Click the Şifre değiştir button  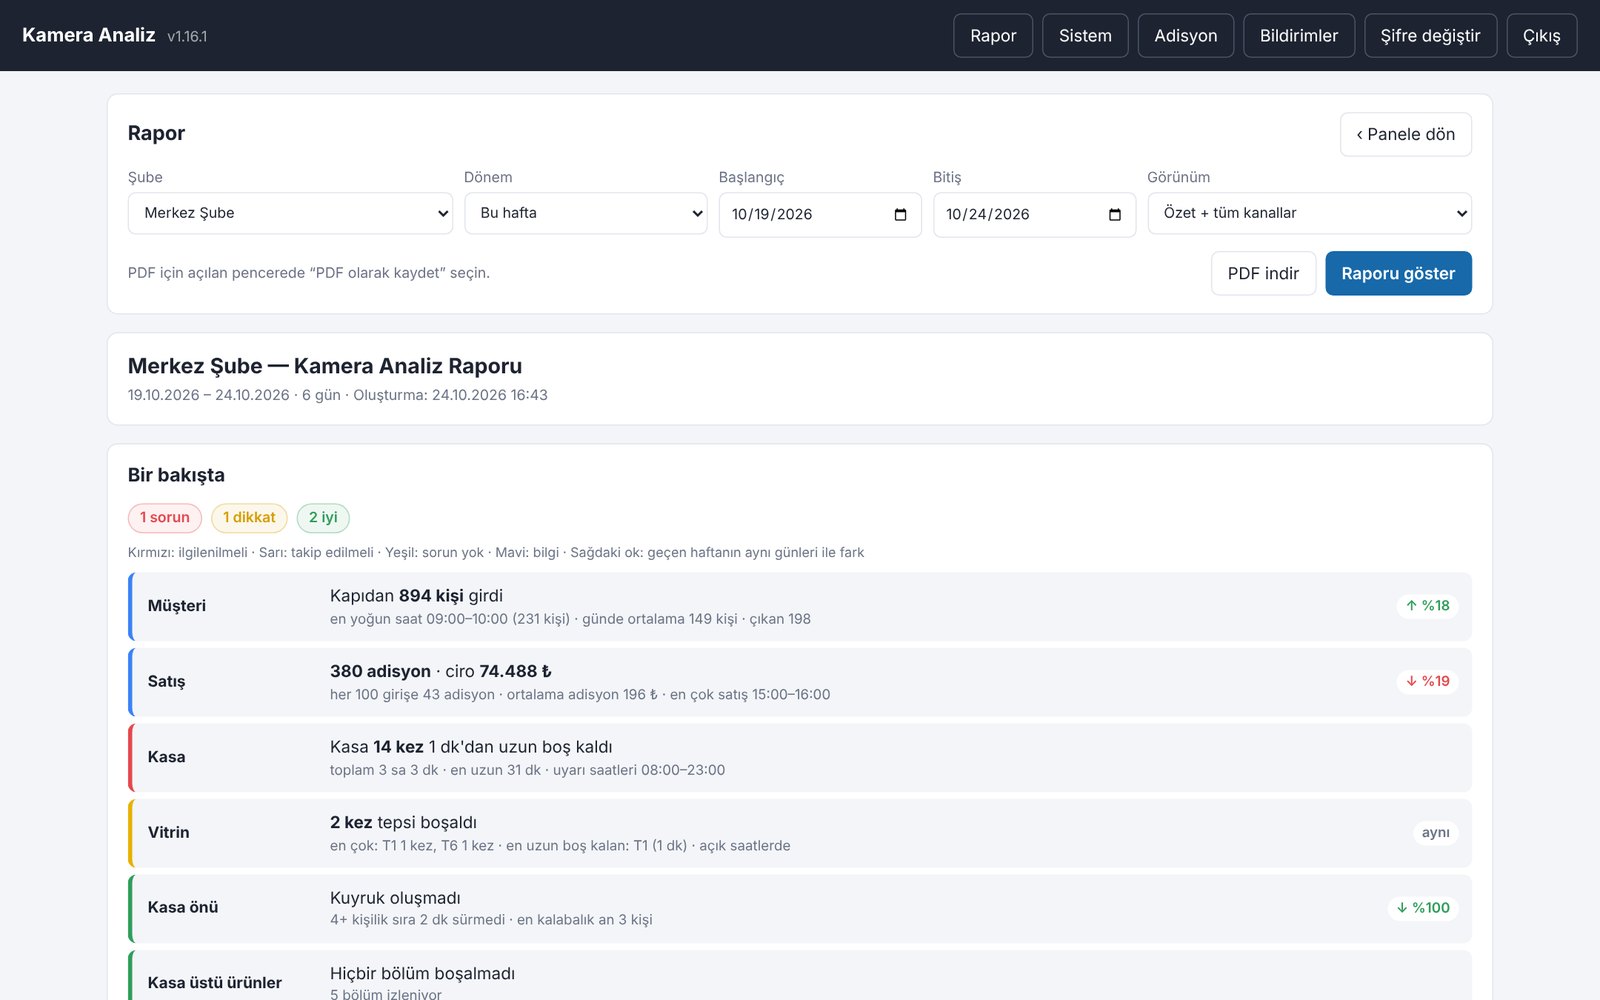1430,36
